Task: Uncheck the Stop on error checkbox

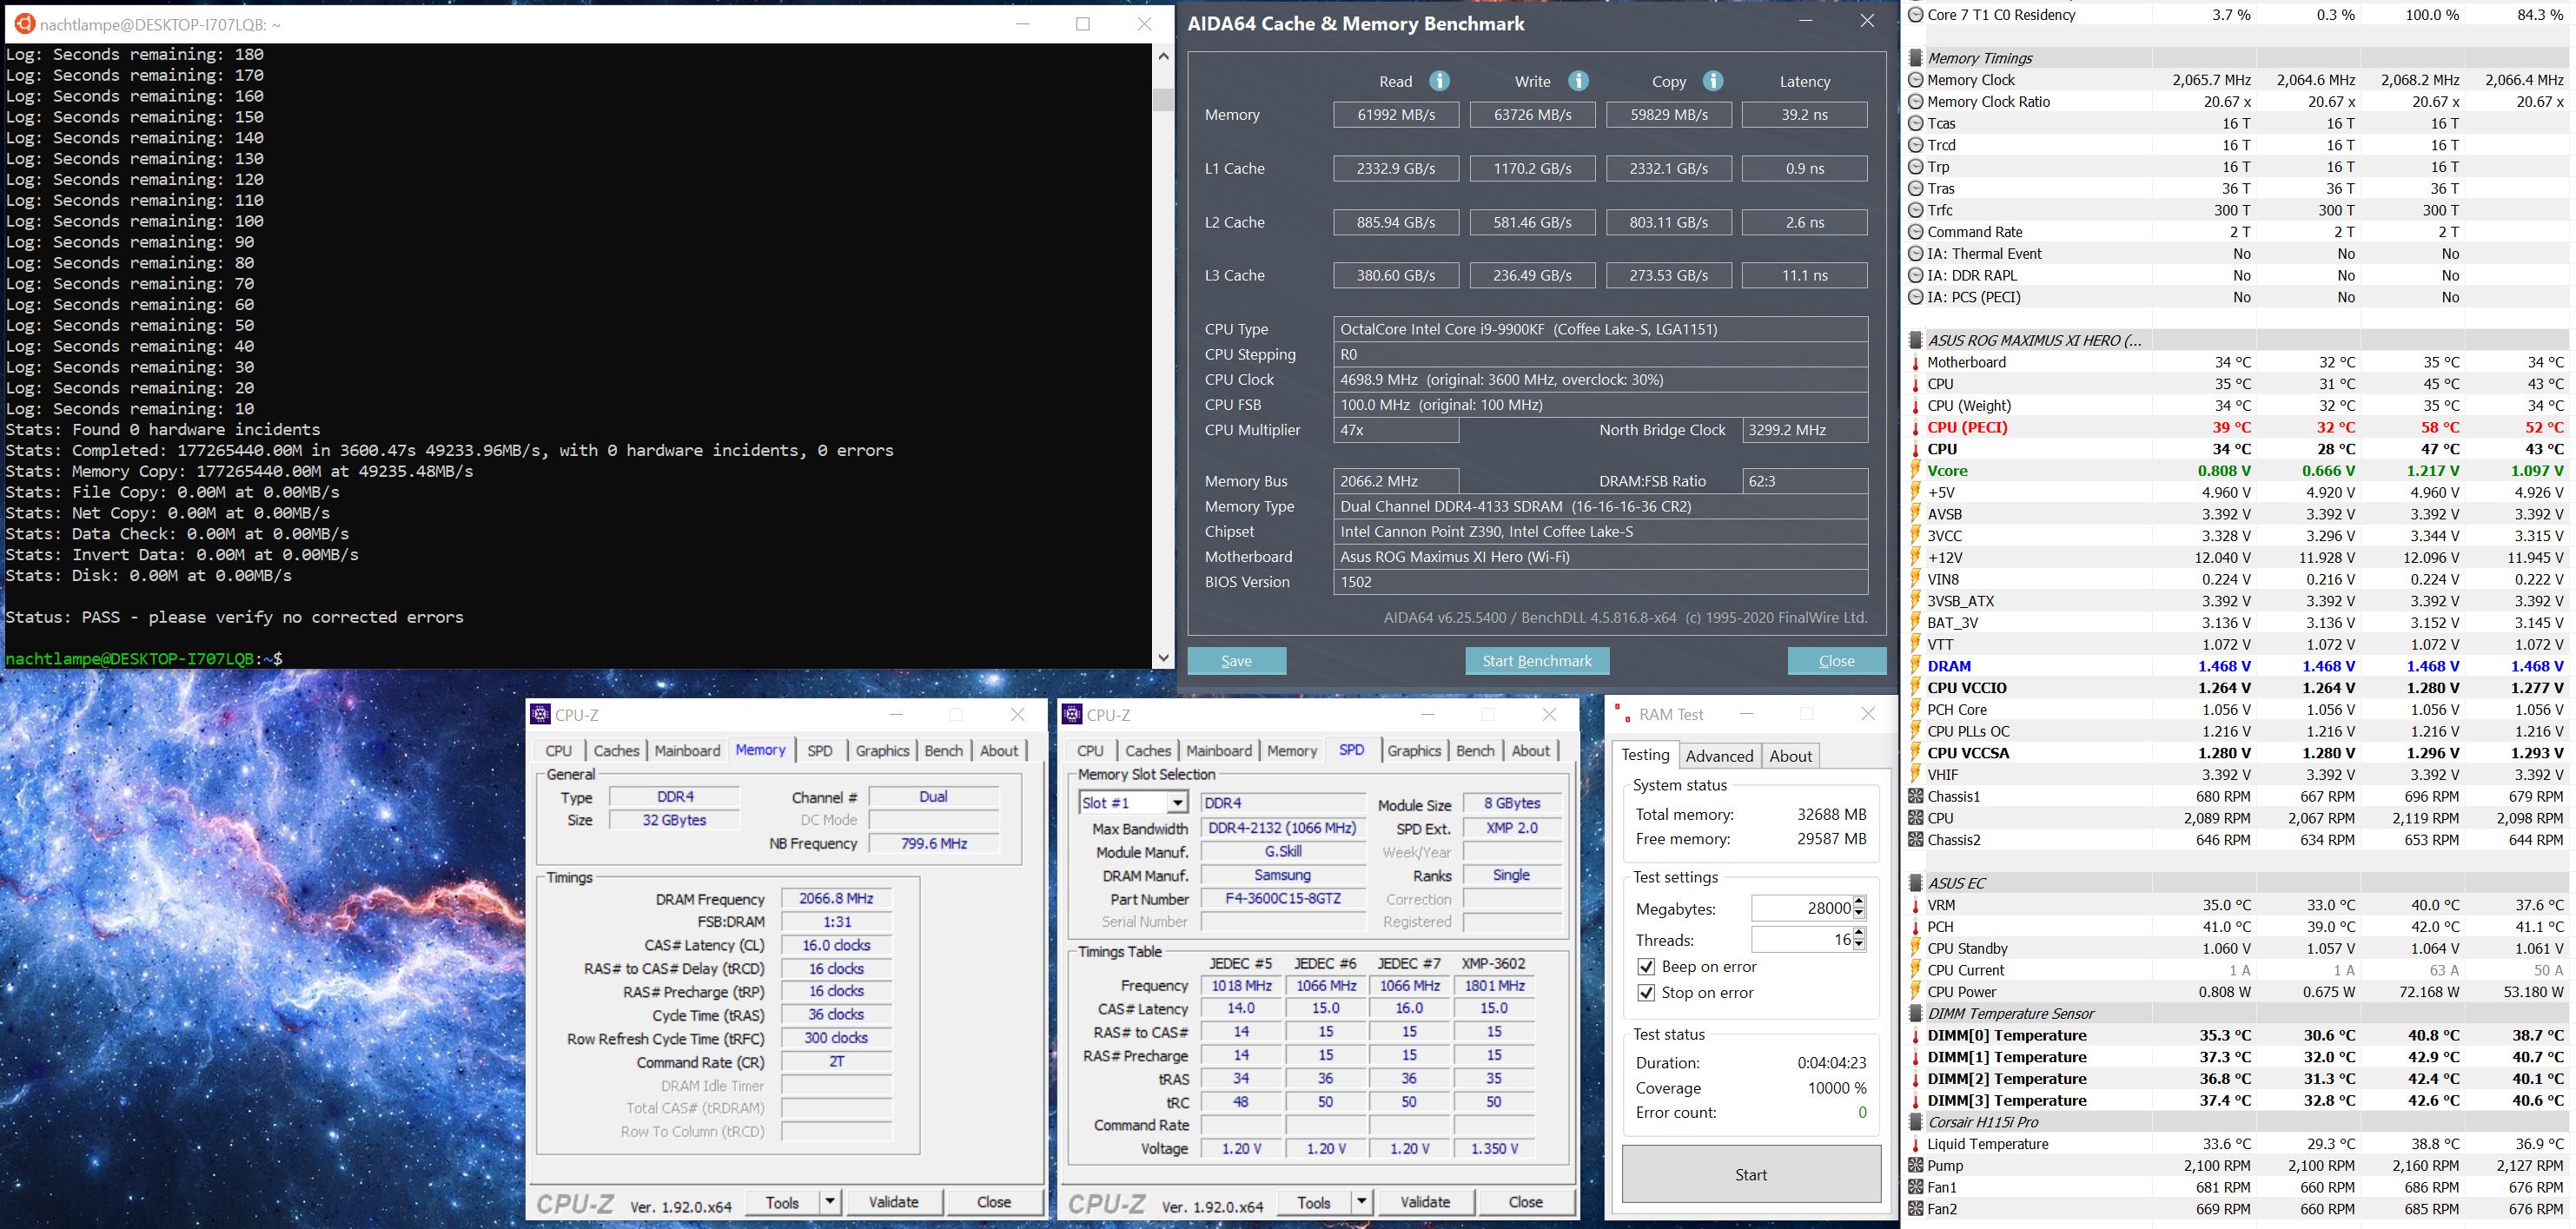Action: 1646,993
